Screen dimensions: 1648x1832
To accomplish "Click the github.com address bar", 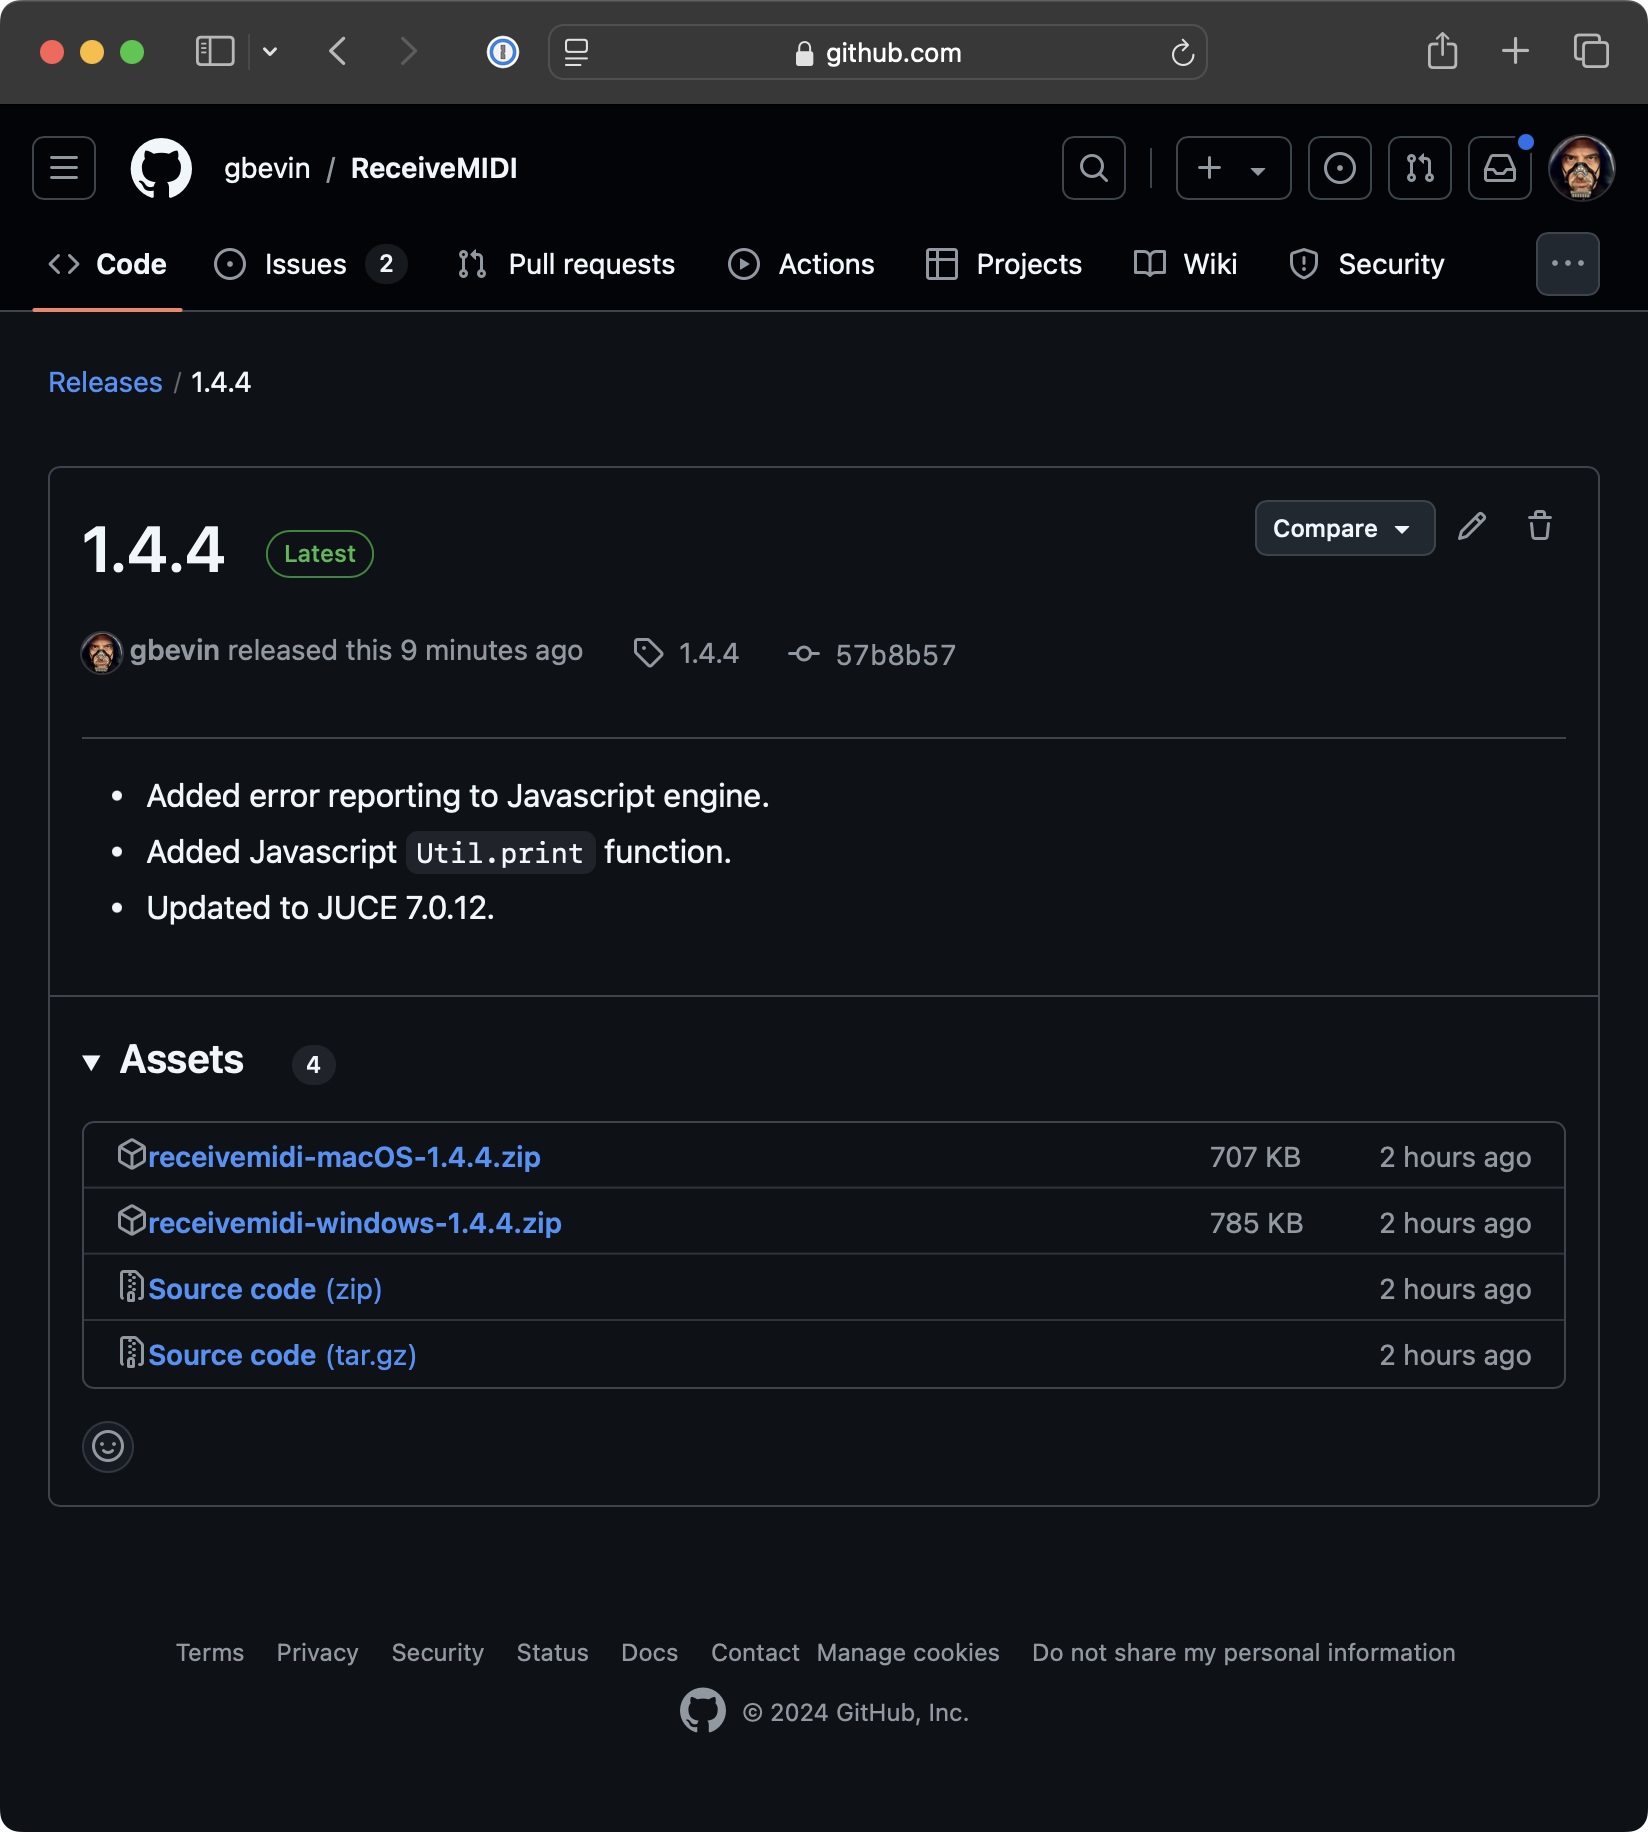I will click(x=878, y=52).
